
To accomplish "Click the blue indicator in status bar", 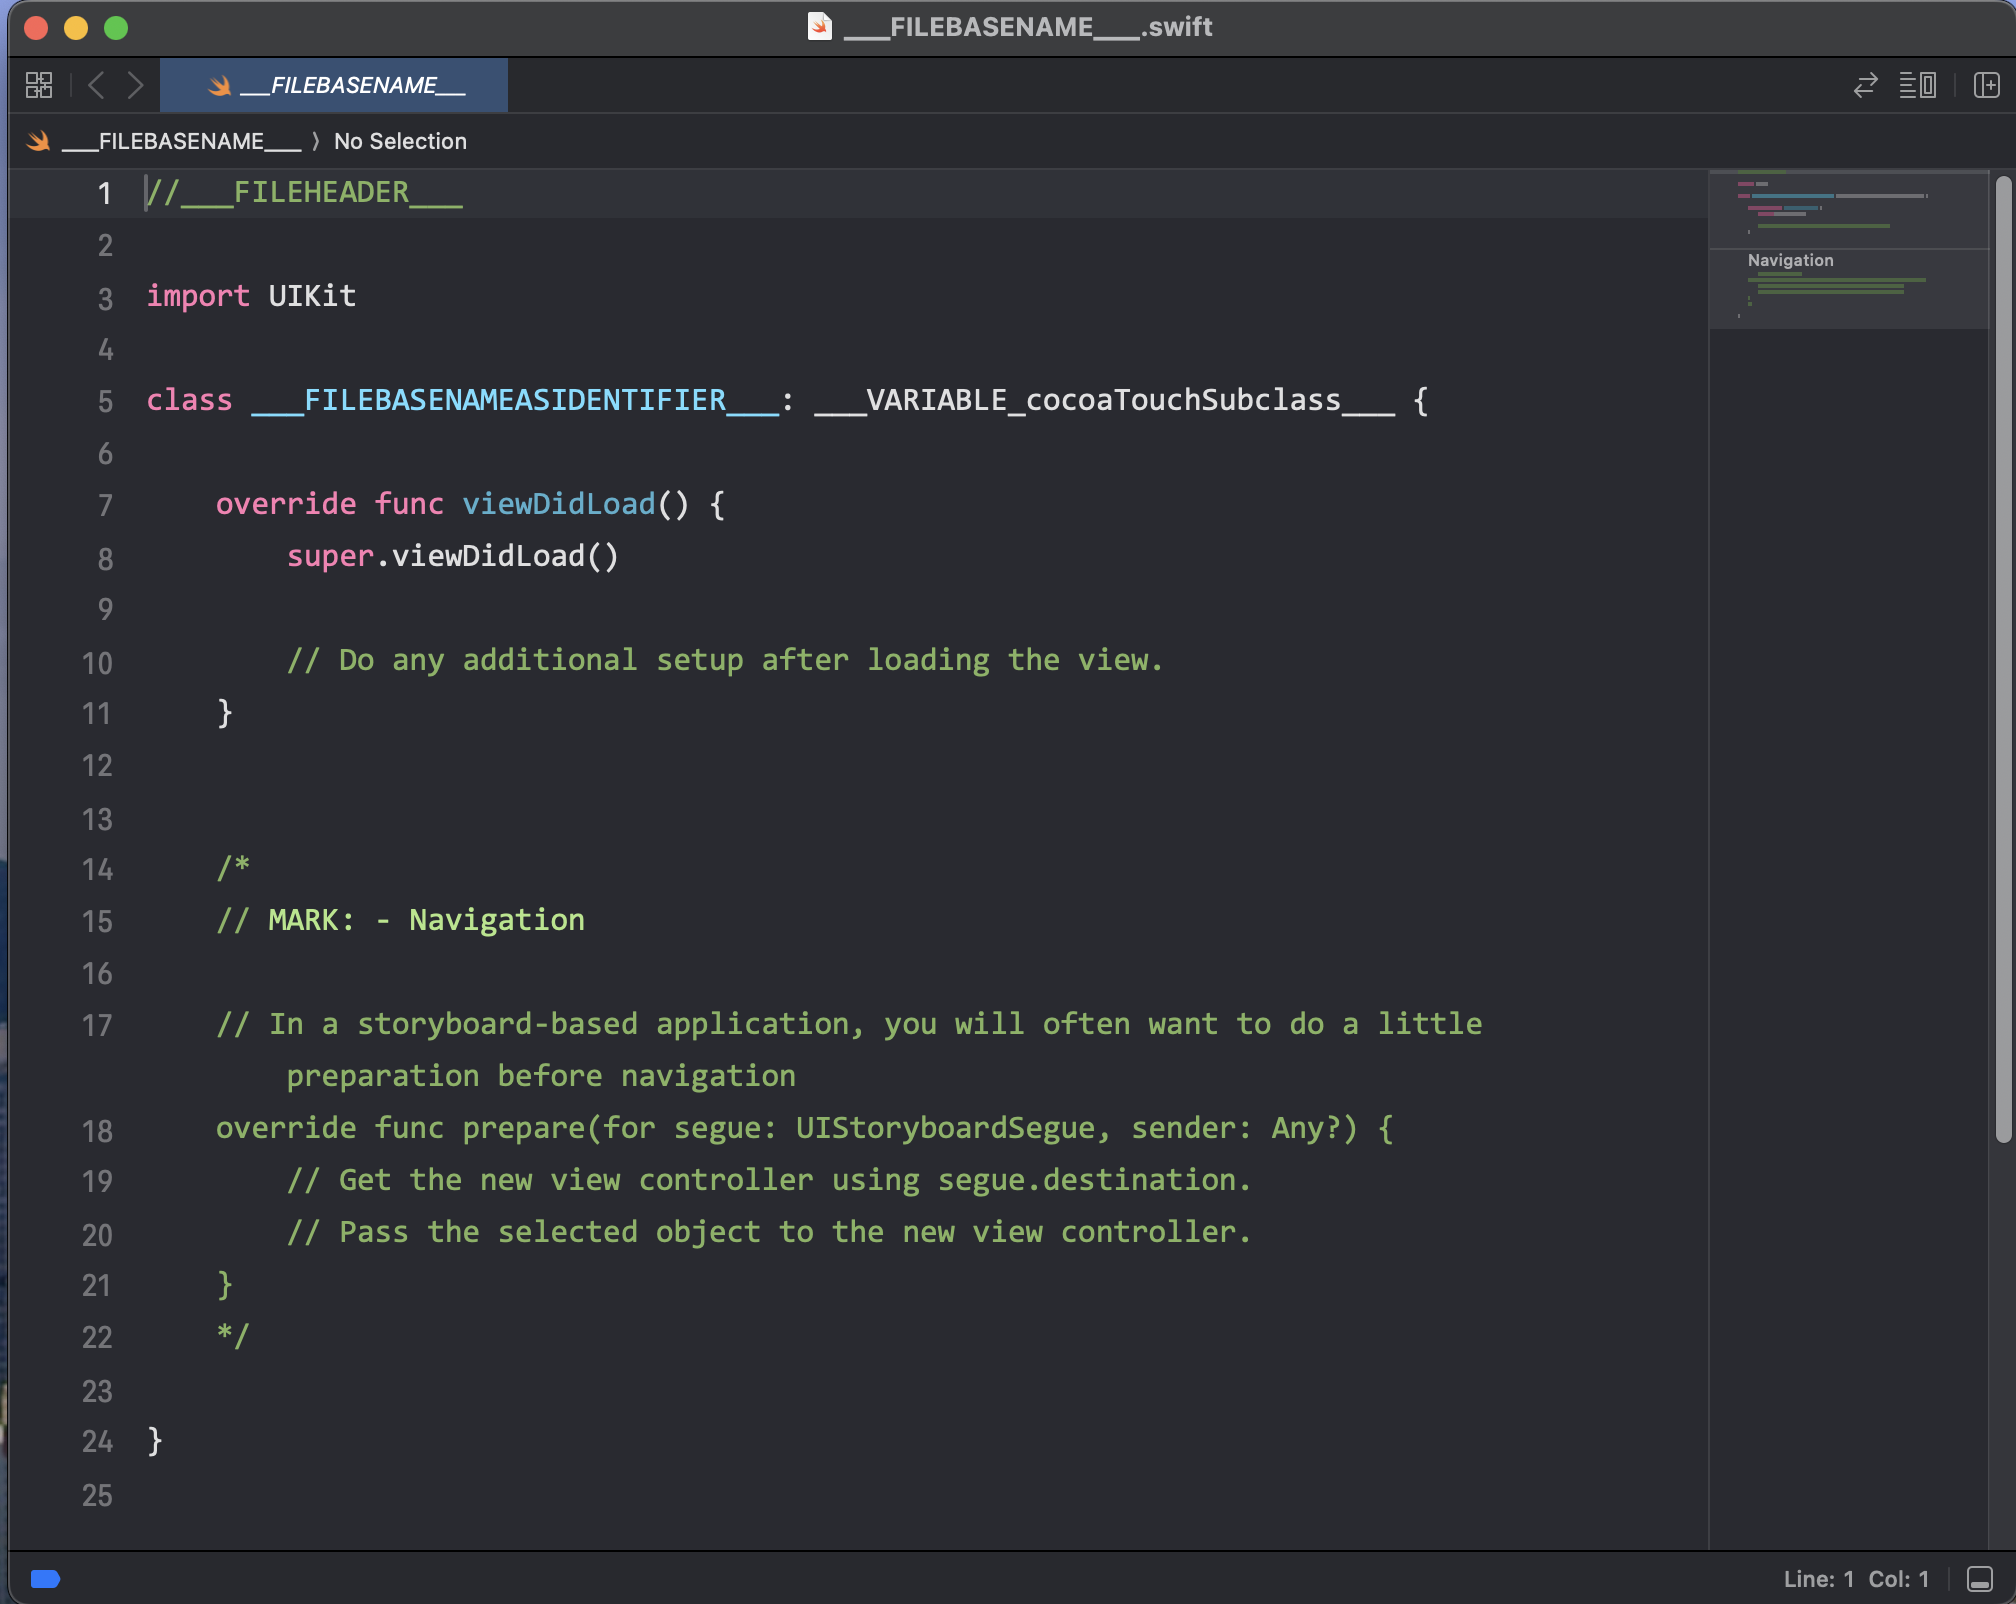I will (x=45, y=1578).
